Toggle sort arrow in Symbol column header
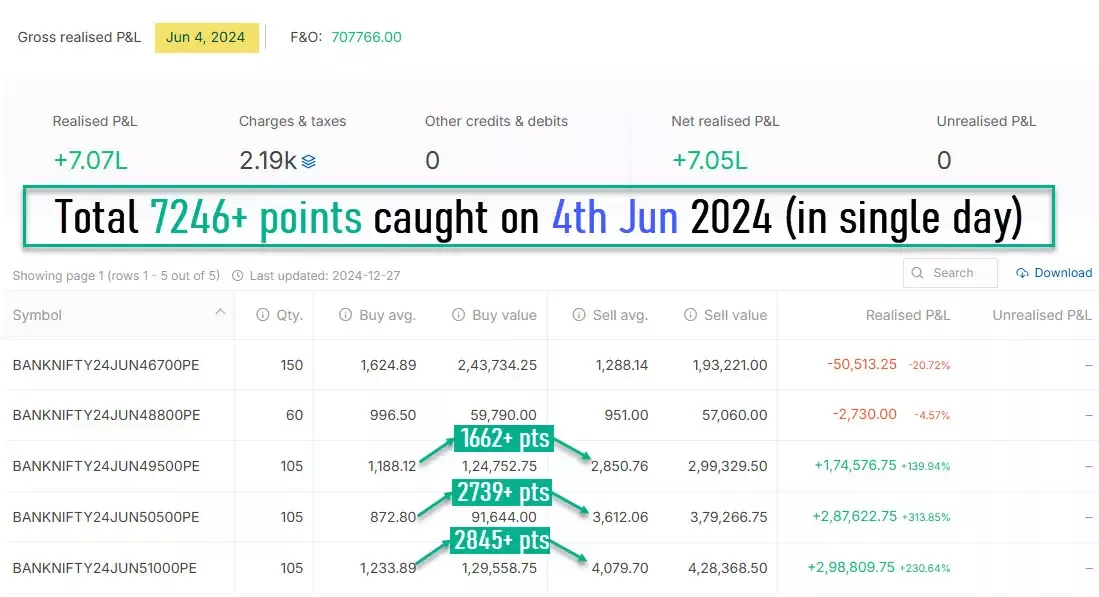 tap(220, 313)
